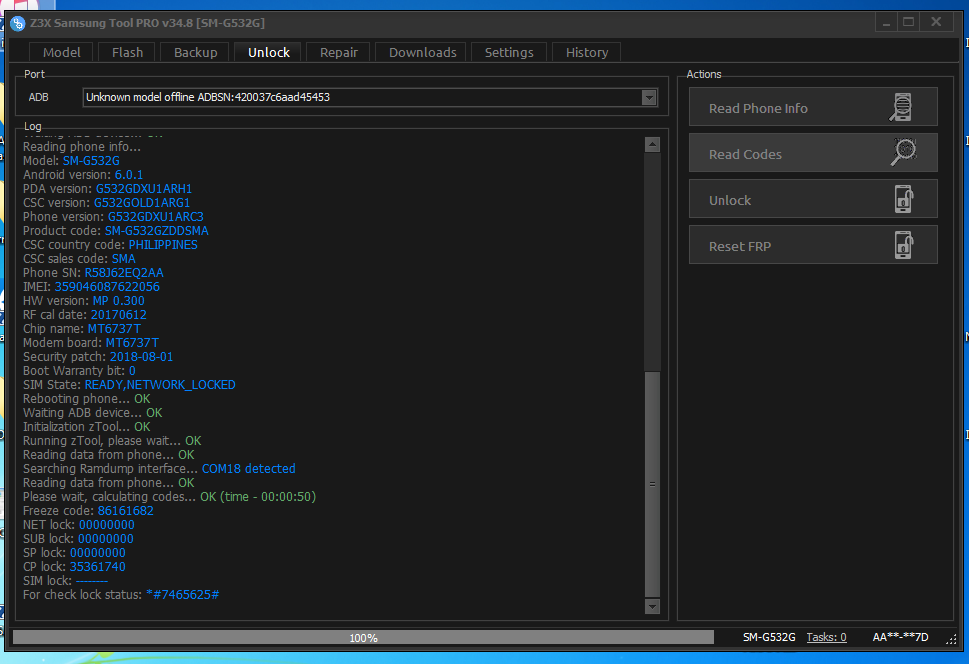Click Security patch 2018-08-01 value
Viewport: 969px width, 664px height.
click(142, 357)
